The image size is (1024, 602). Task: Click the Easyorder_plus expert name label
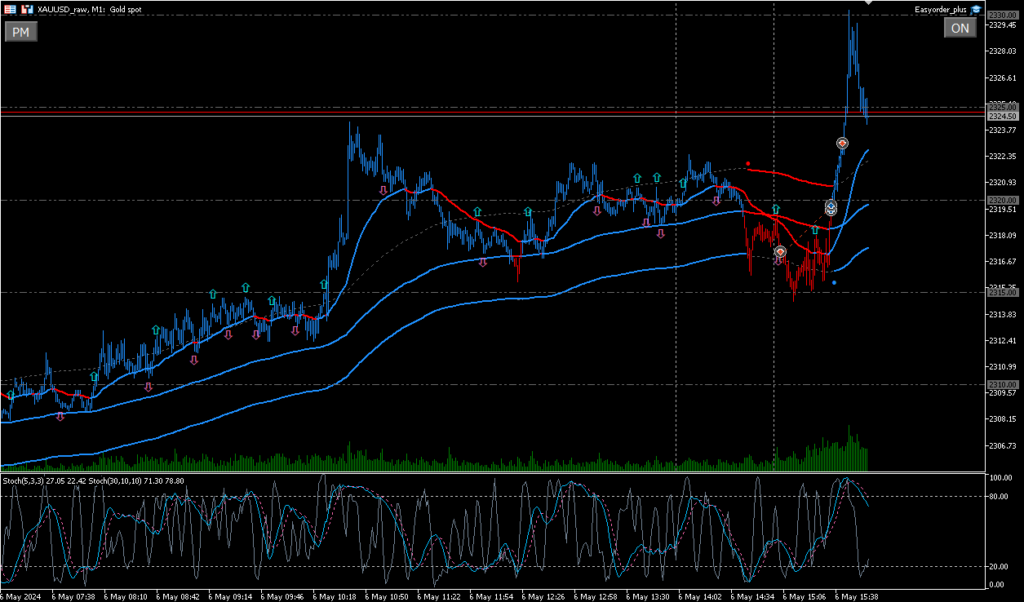(x=940, y=9)
